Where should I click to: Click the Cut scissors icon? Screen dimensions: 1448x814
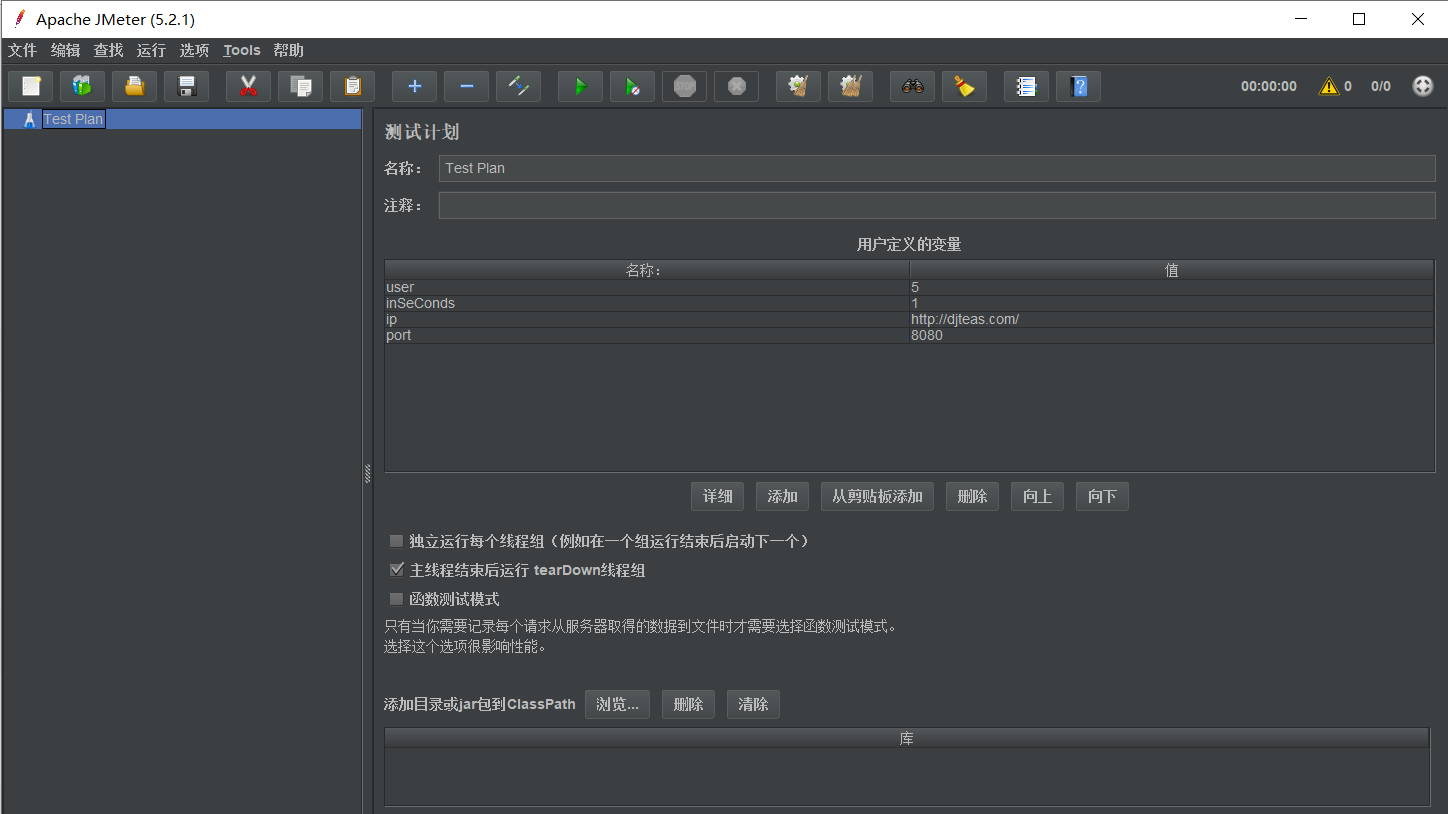(248, 86)
